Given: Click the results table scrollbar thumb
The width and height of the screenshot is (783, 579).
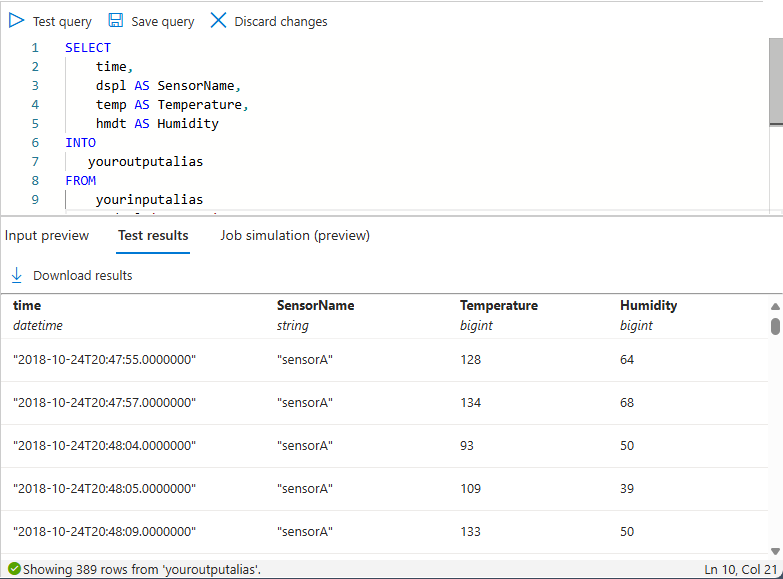Looking at the screenshot, I should 775,326.
